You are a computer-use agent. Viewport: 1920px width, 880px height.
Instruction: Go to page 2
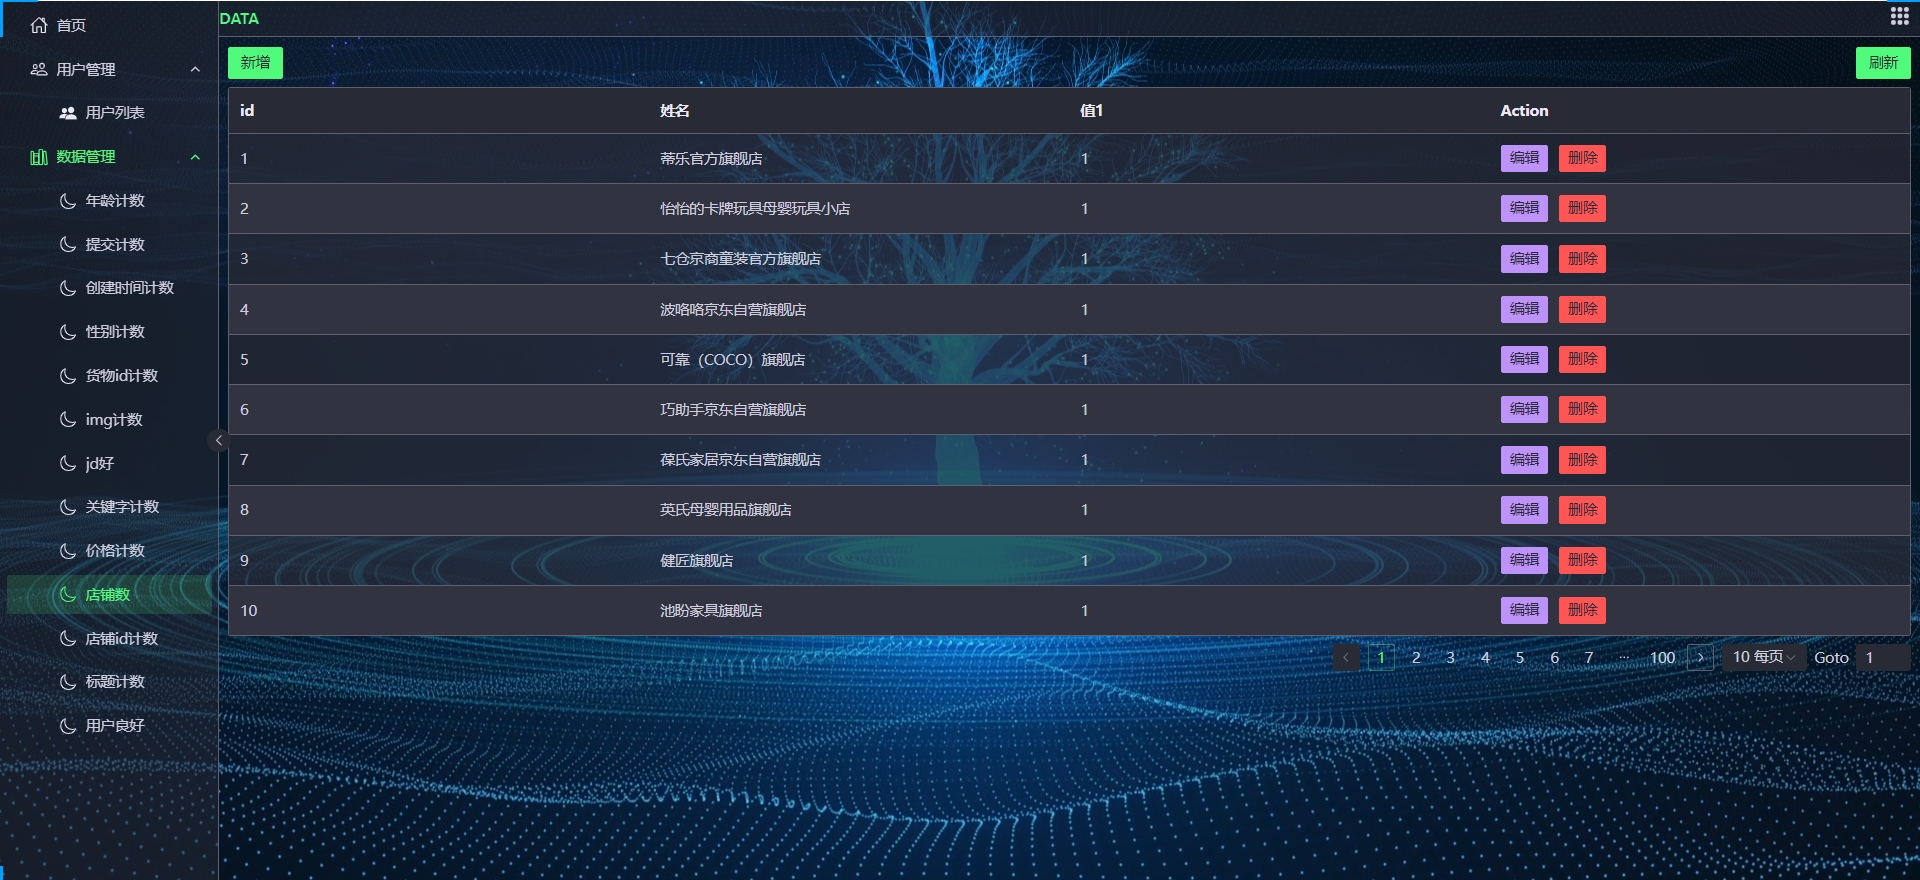(1416, 658)
